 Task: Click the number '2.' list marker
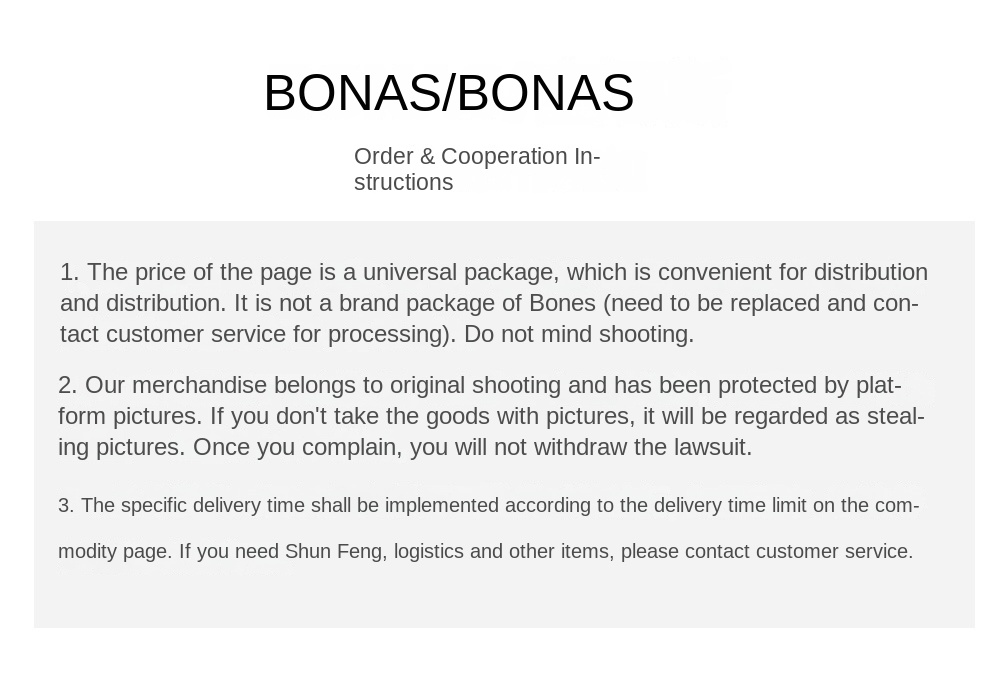tap(68, 385)
